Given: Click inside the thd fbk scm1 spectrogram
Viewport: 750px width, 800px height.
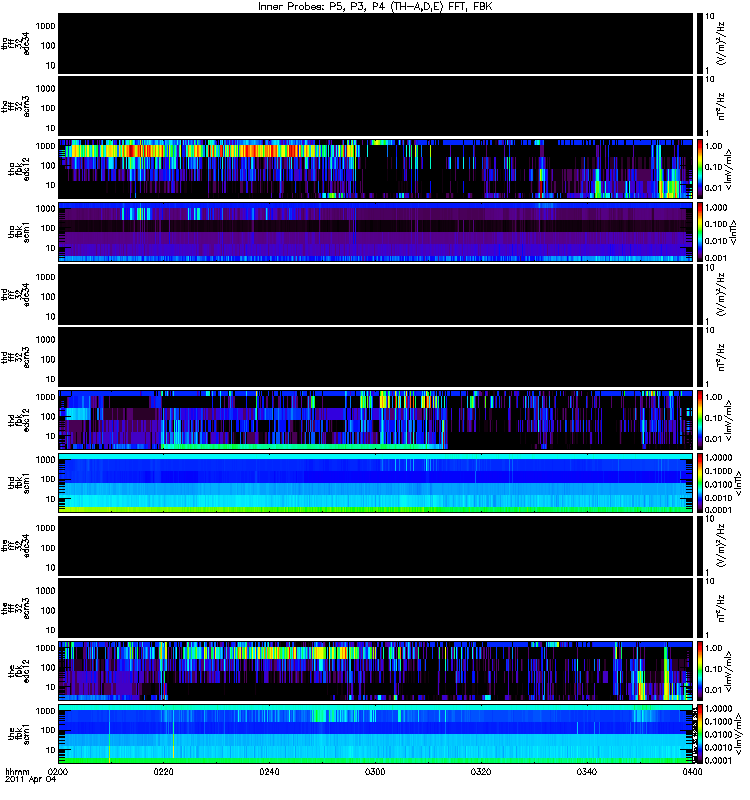Looking at the screenshot, I should 376,483.
